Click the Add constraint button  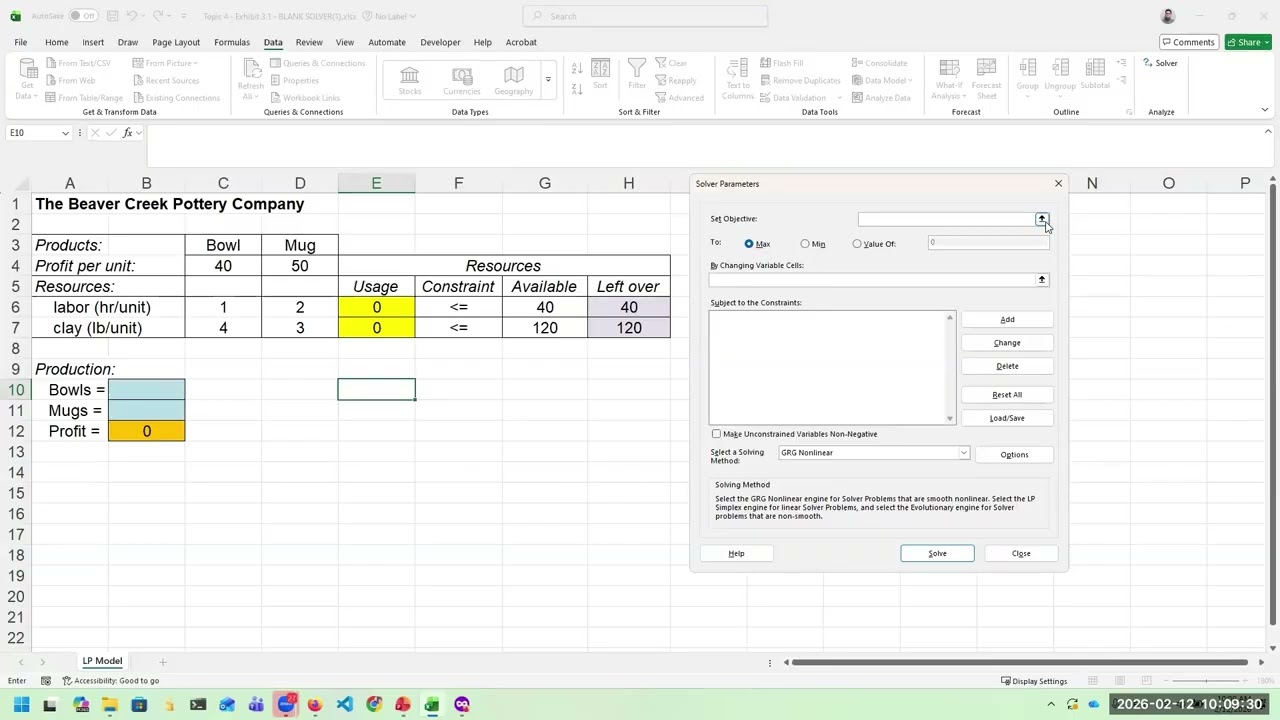[x=1007, y=319]
